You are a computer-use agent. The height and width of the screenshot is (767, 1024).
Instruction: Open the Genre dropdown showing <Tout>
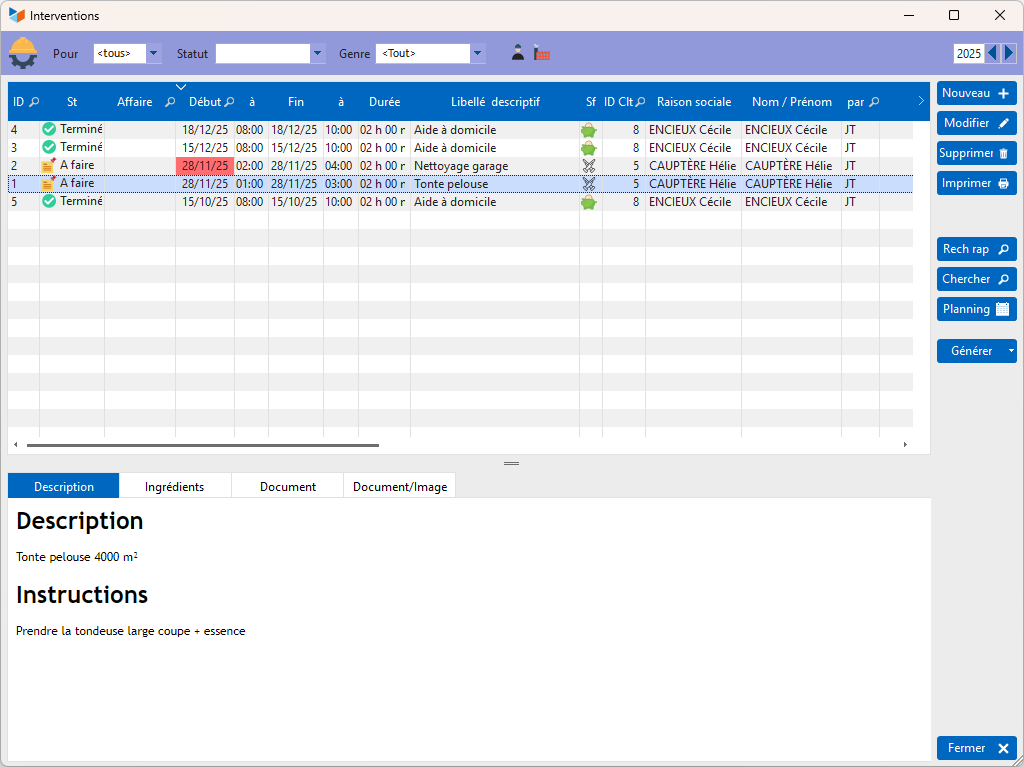click(x=477, y=53)
